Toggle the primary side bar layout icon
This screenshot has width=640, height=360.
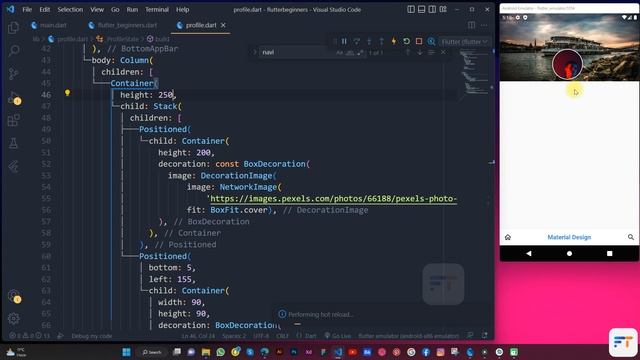click(411, 9)
